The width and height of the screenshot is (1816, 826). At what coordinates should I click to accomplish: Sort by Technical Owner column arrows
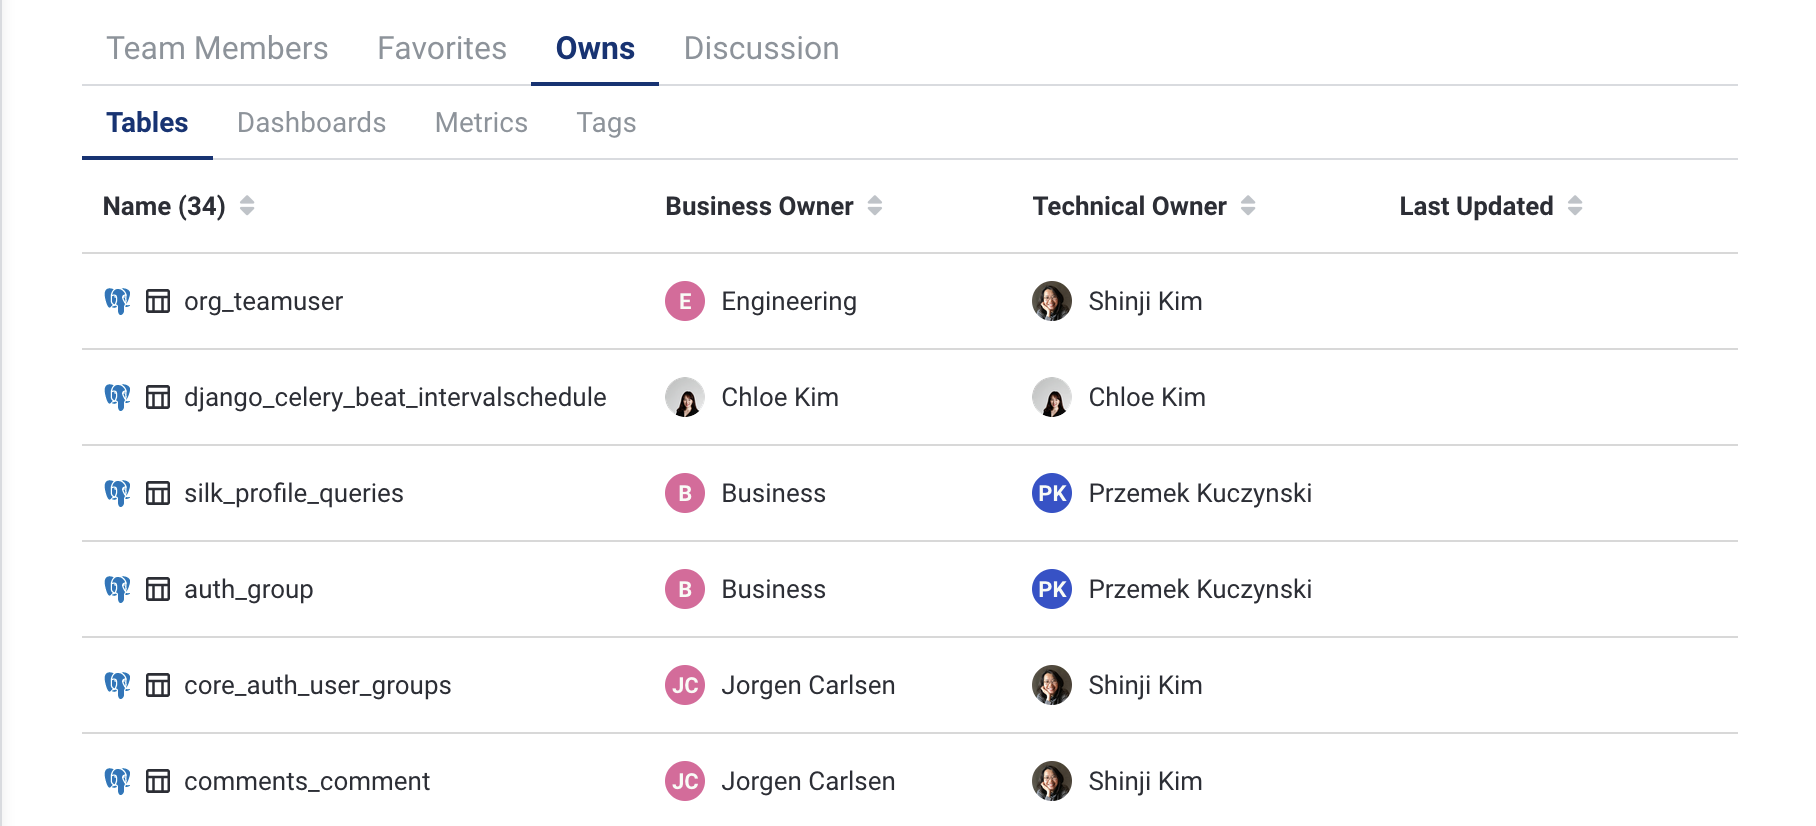(1248, 206)
